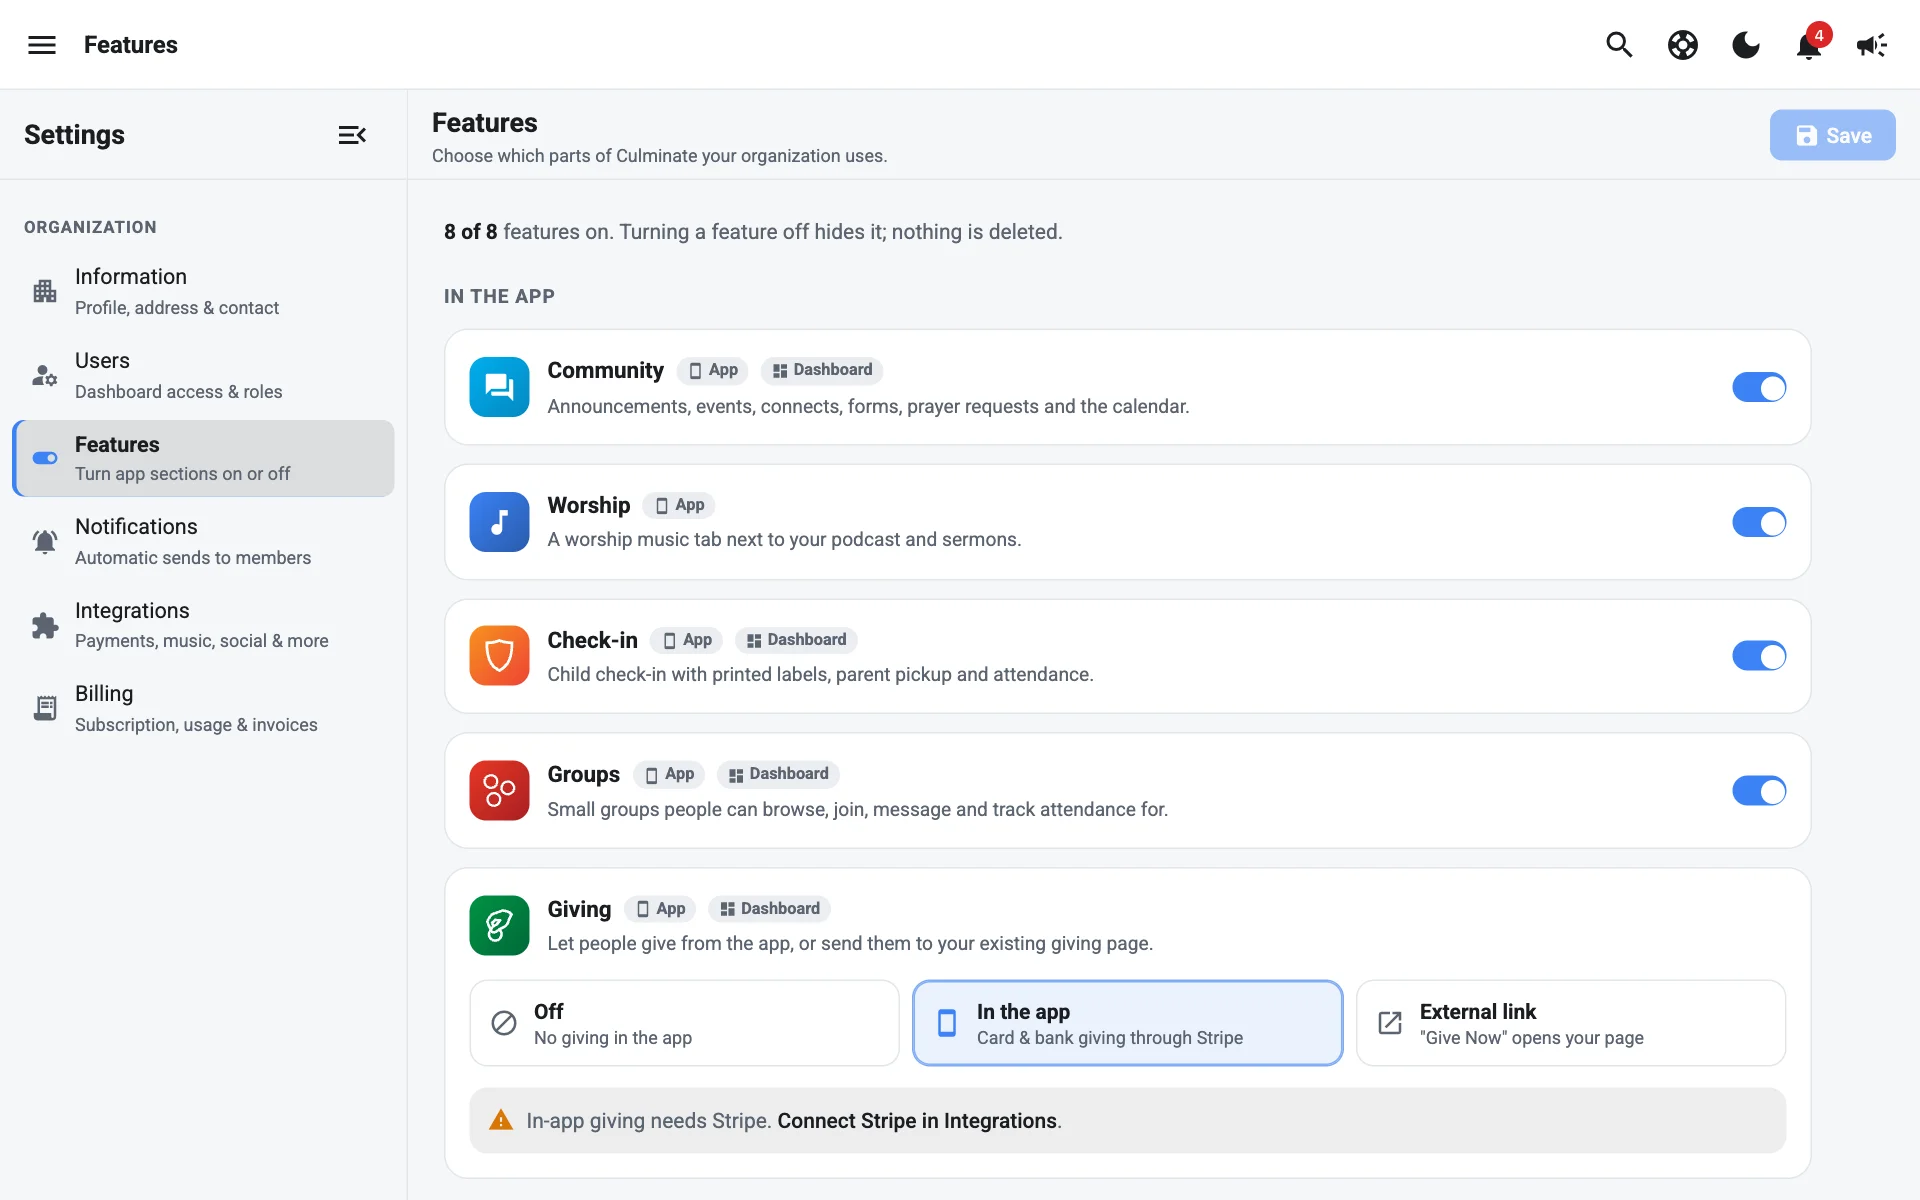
Task: Turn off the Worship feature toggle
Action: coord(1759,522)
